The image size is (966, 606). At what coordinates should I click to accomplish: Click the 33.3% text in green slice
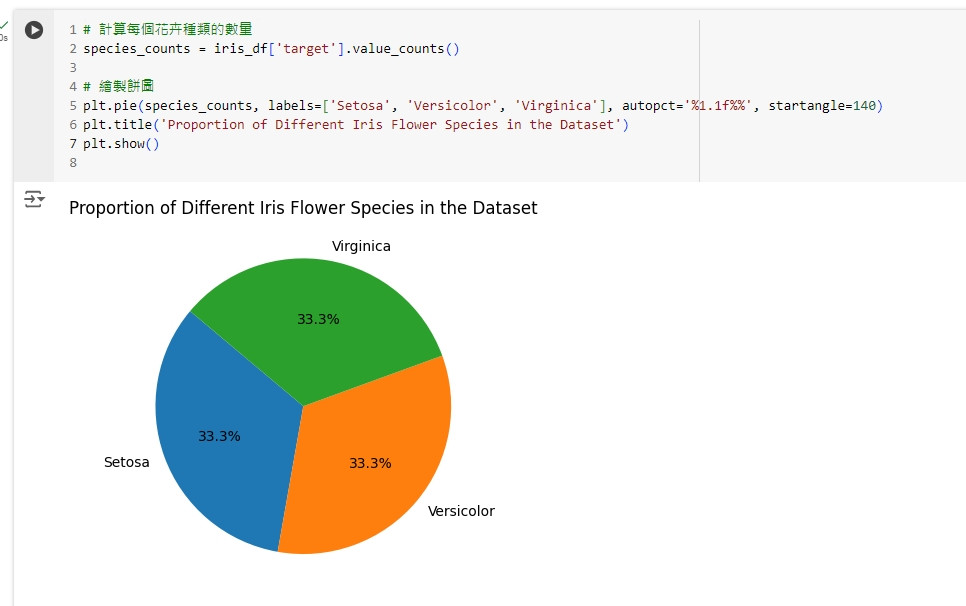[318, 320]
